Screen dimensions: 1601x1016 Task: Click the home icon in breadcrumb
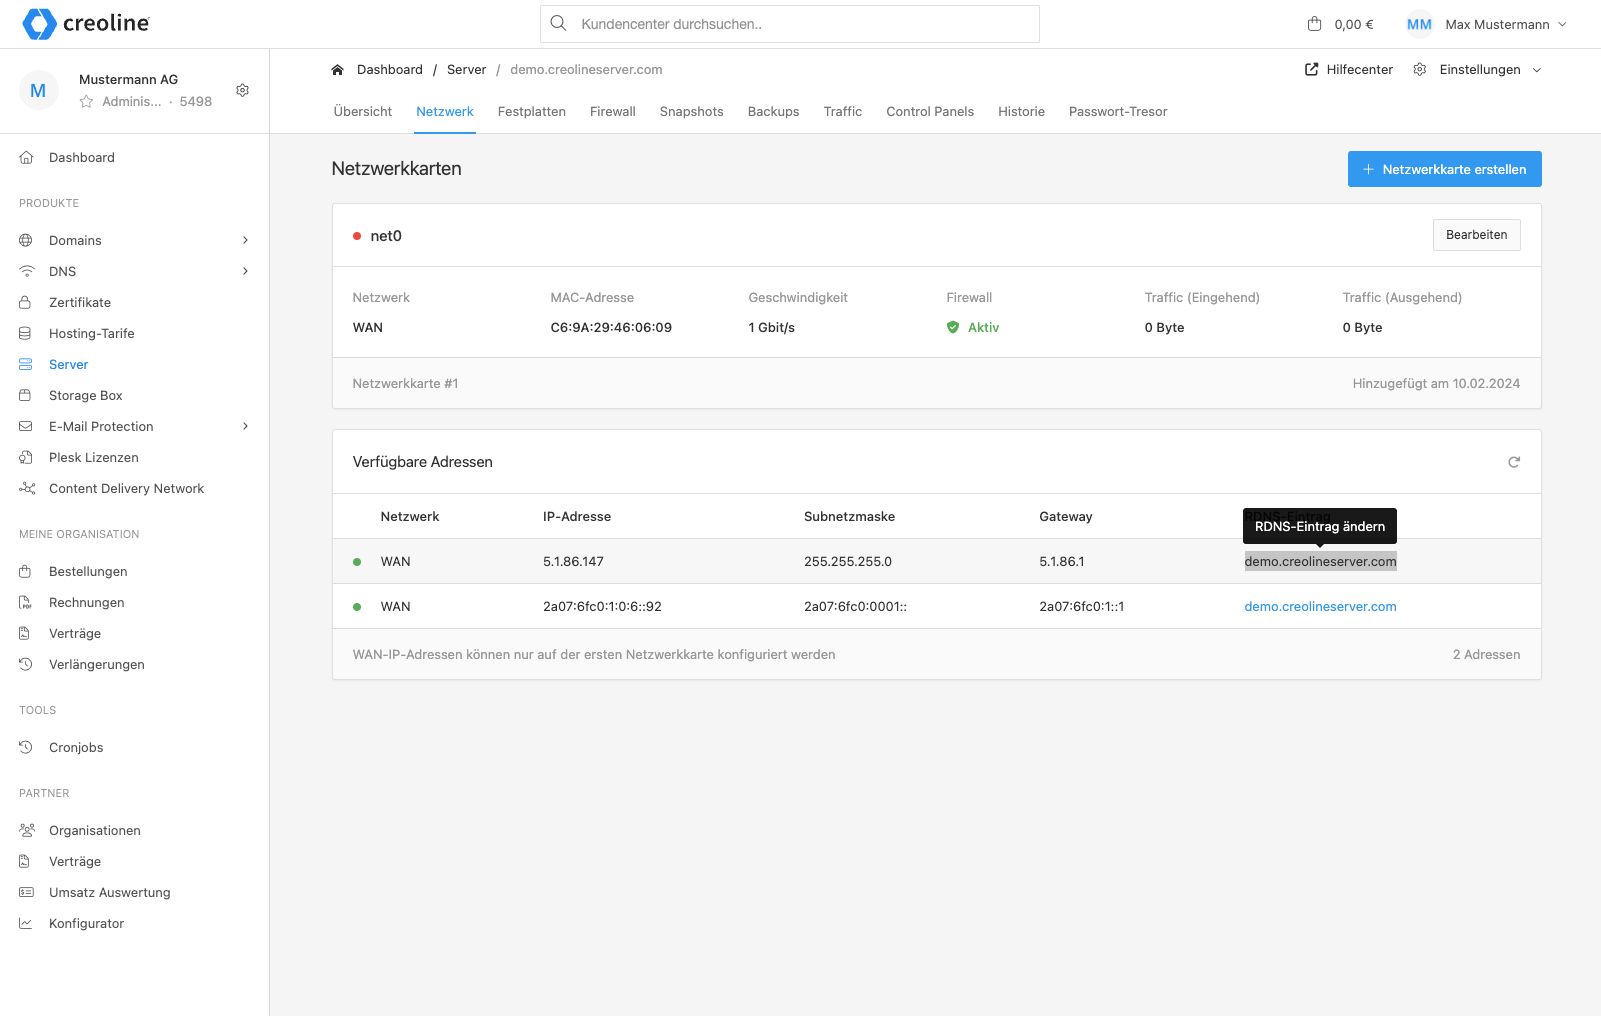337,70
